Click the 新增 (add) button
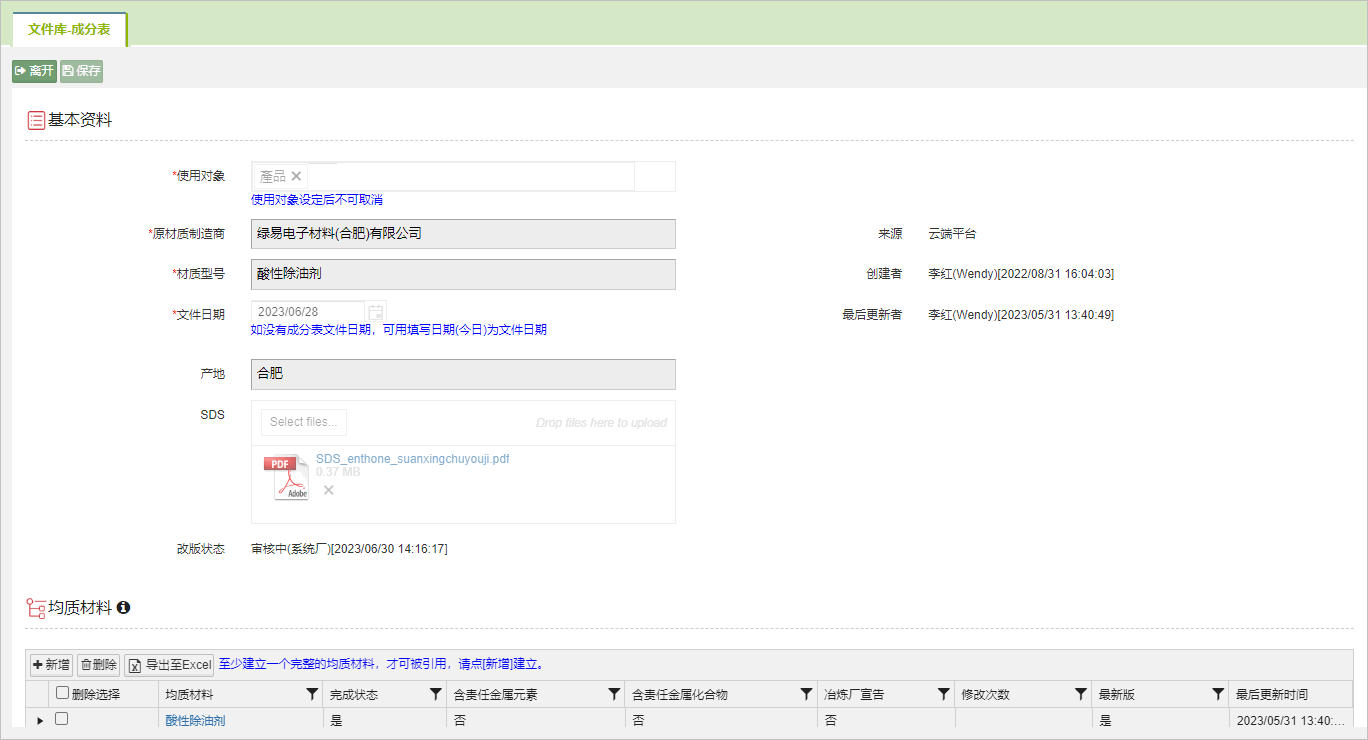The height and width of the screenshot is (740, 1368). (x=51, y=665)
